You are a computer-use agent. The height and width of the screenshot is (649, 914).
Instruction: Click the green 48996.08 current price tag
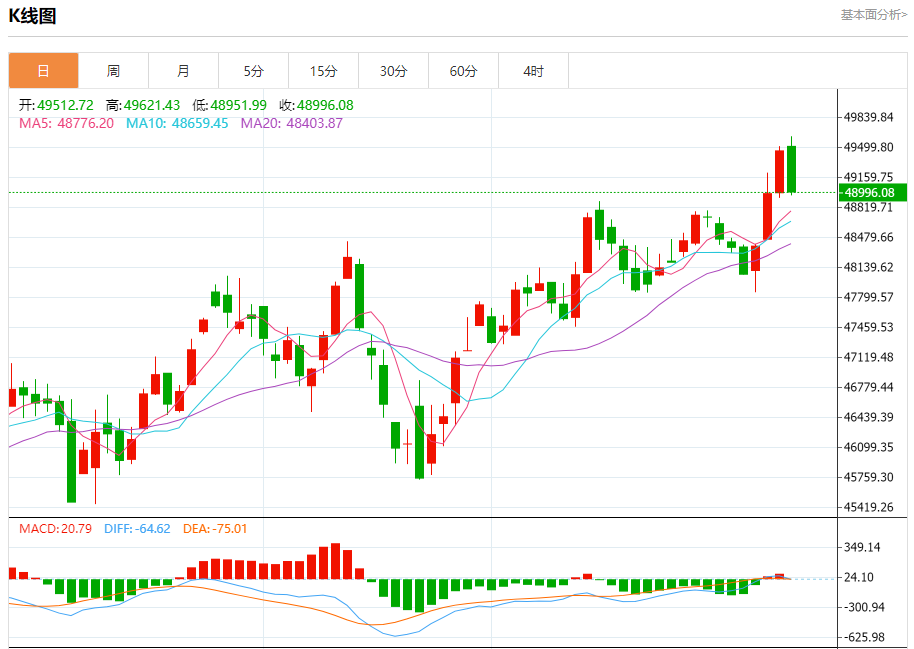pyautogui.click(x=873, y=193)
